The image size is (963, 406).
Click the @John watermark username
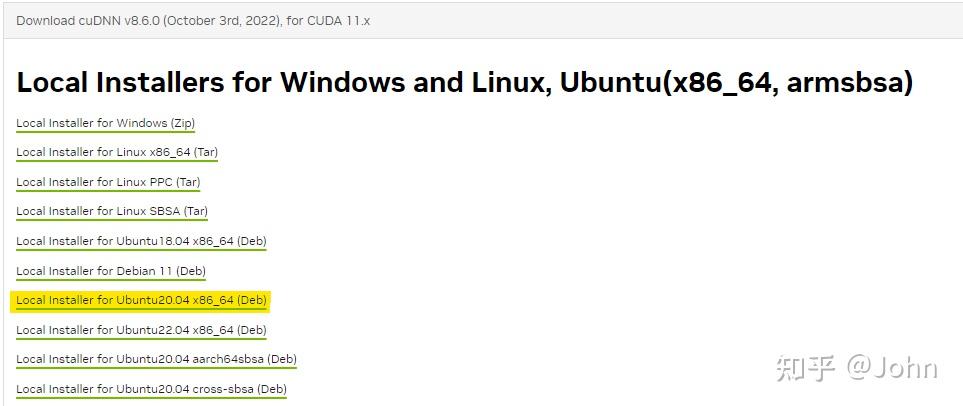point(892,368)
